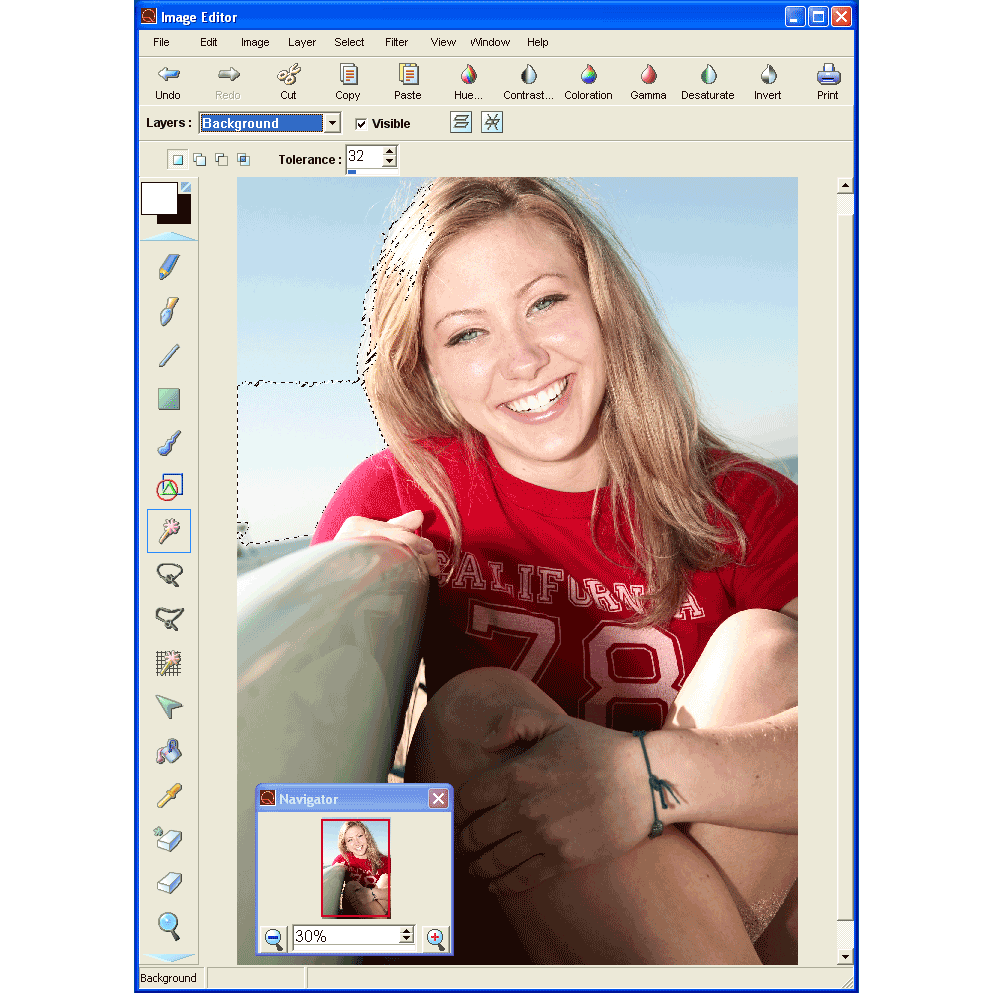Pick the Line drawing tool
The height and width of the screenshot is (993, 993).
coord(168,355)
